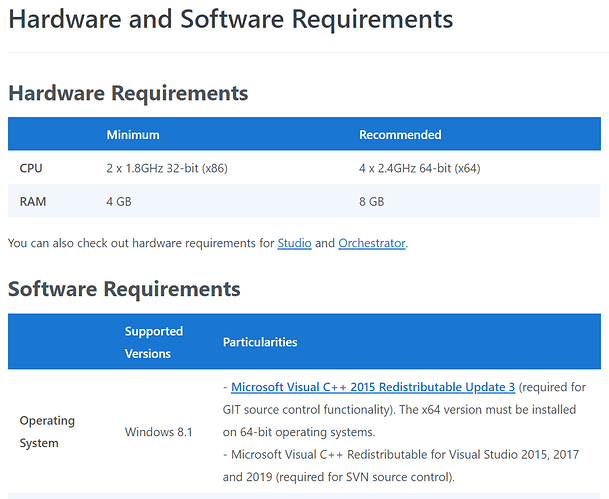609x499 pixels.
Task: Click the 2 x 1.8GHz 32-bit cell
Action: coord(167,168)
